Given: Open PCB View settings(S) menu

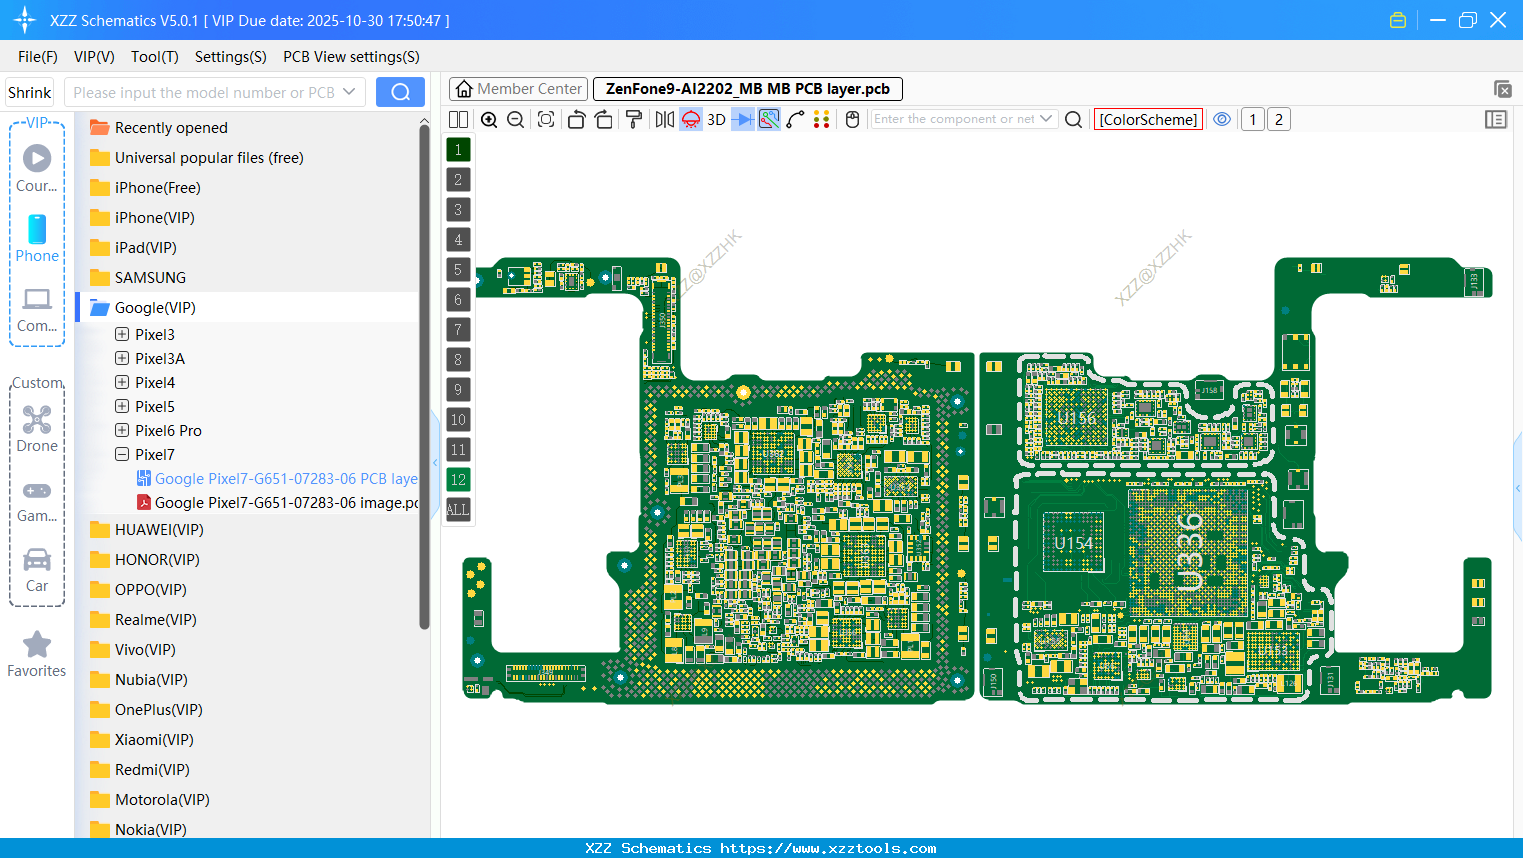Looking at the screenshot, I should pyautogui.click(x=351, y=56).
